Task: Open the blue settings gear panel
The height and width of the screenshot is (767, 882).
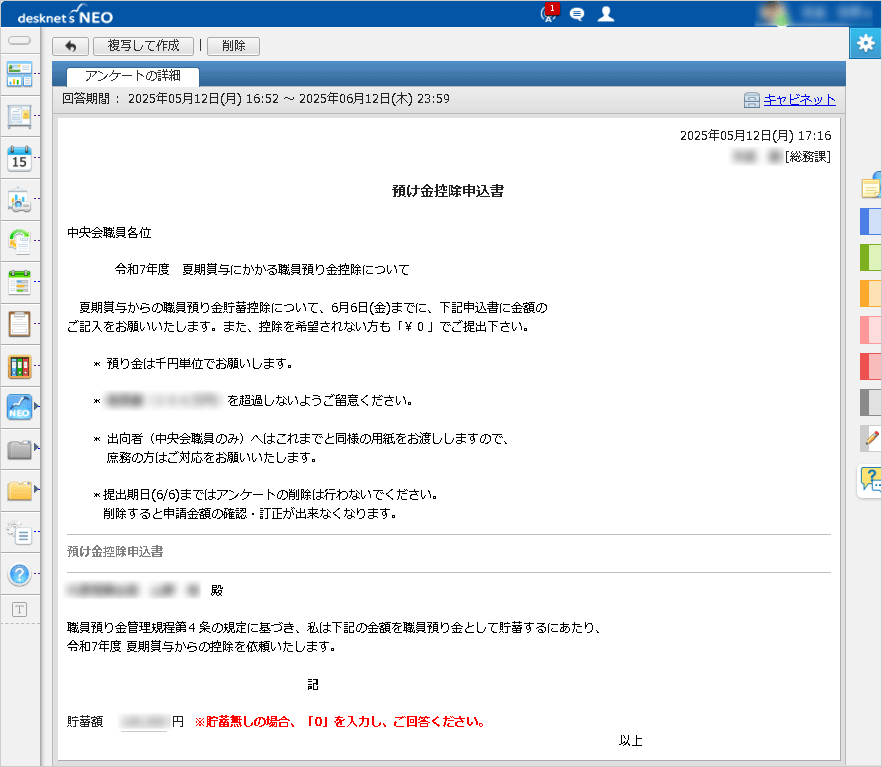Action: [x=866, y=43]
